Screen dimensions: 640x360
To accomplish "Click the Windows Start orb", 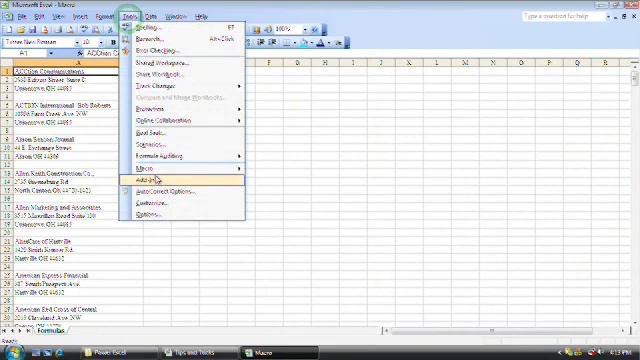I will [15, 352].
